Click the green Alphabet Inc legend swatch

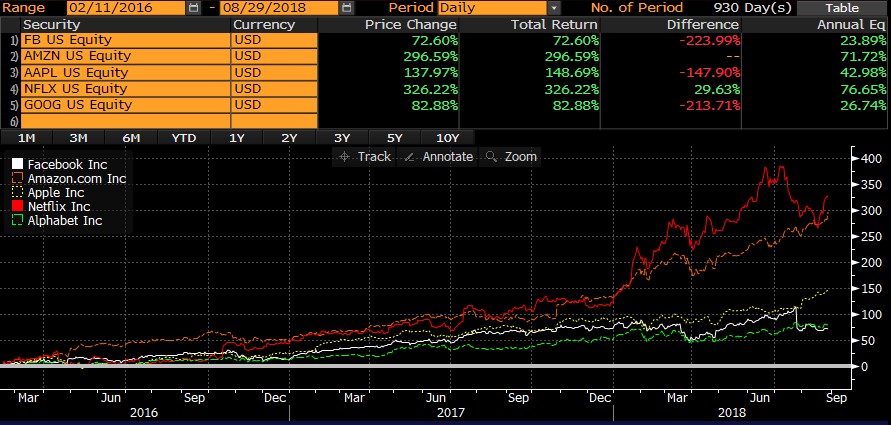click(18, 220)
